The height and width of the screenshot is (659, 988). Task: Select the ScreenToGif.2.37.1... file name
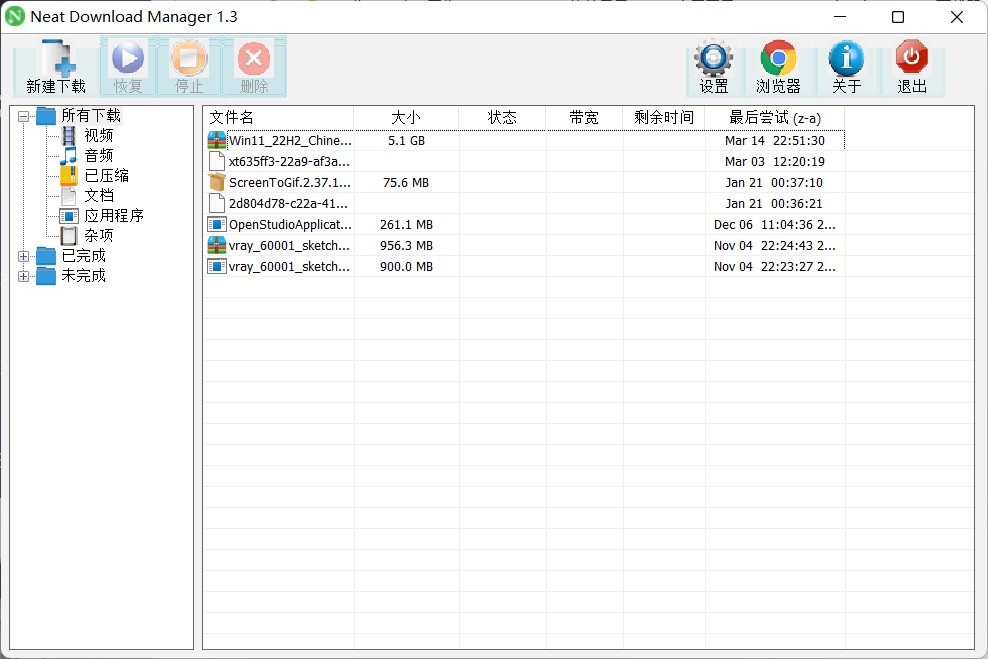[290, 183]
